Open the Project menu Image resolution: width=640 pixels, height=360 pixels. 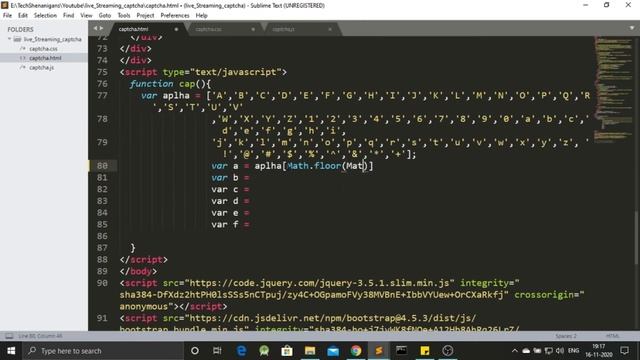[x=145, y=16]
